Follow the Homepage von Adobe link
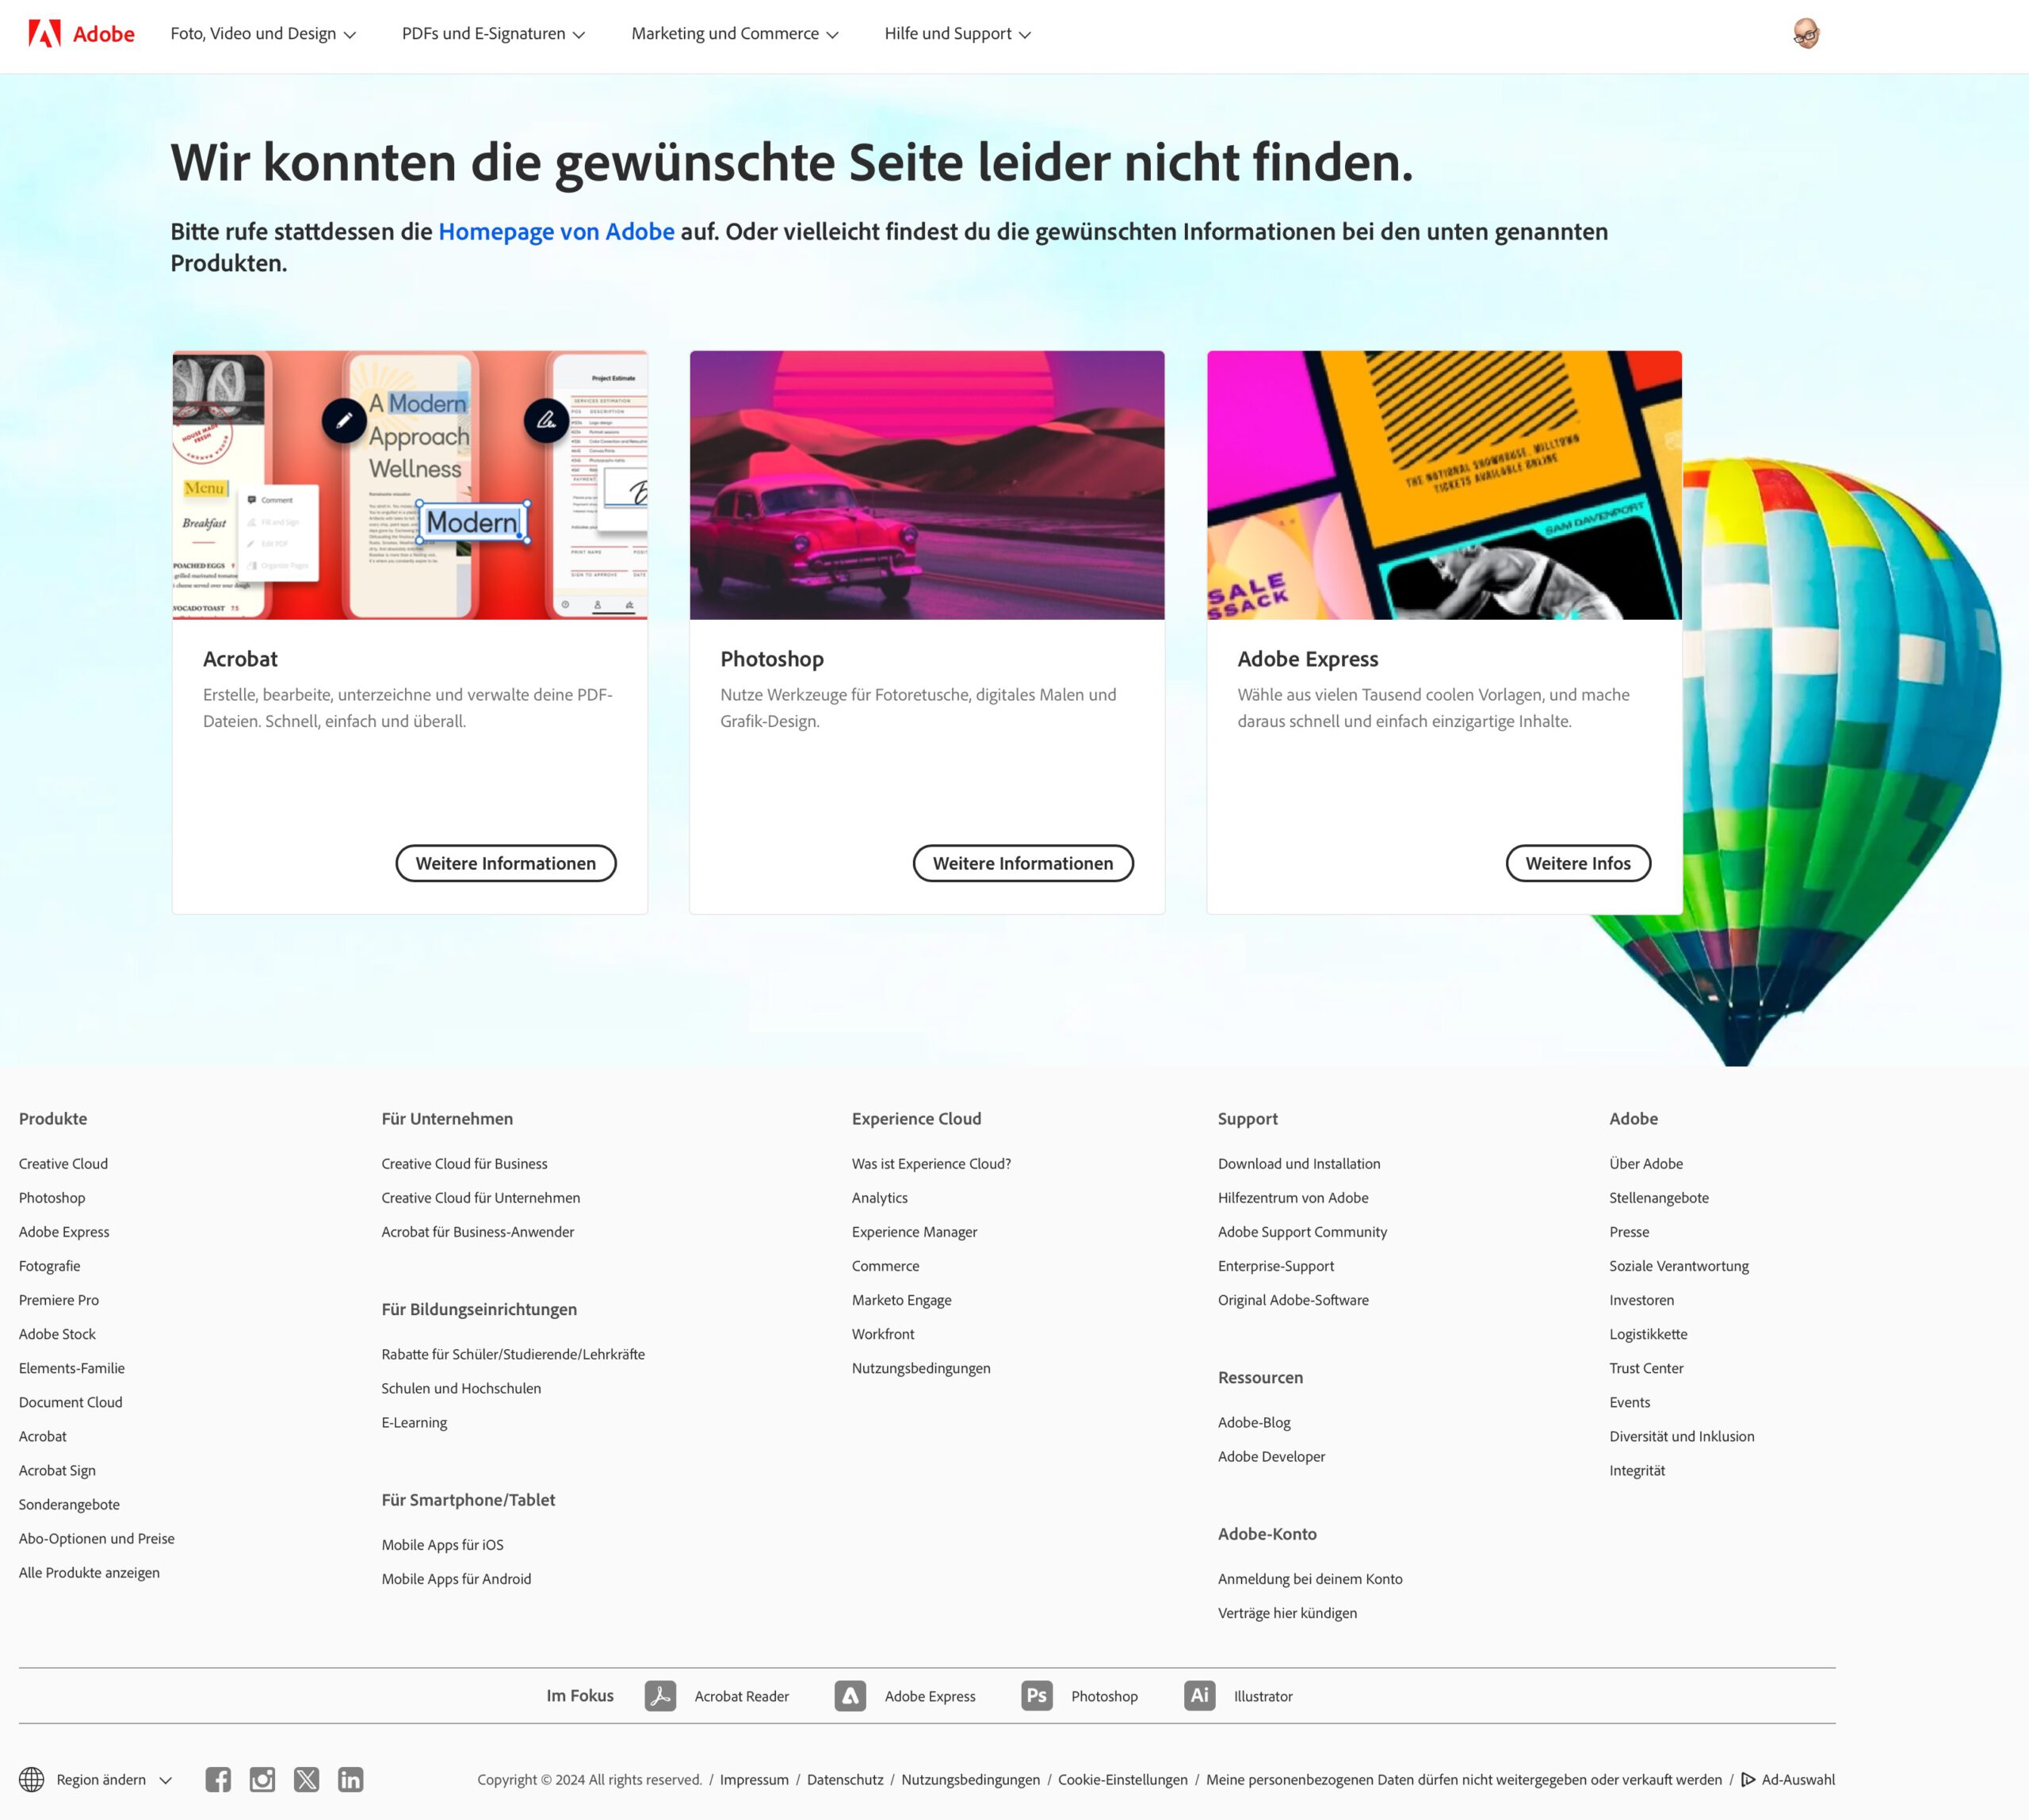The image size is (2029, 1820). tap(556, 231)
